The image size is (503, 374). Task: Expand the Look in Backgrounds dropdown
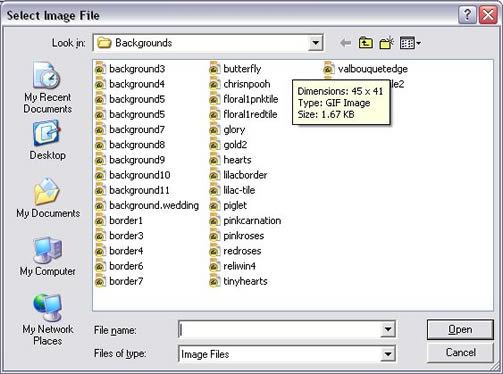coord(315,43)
